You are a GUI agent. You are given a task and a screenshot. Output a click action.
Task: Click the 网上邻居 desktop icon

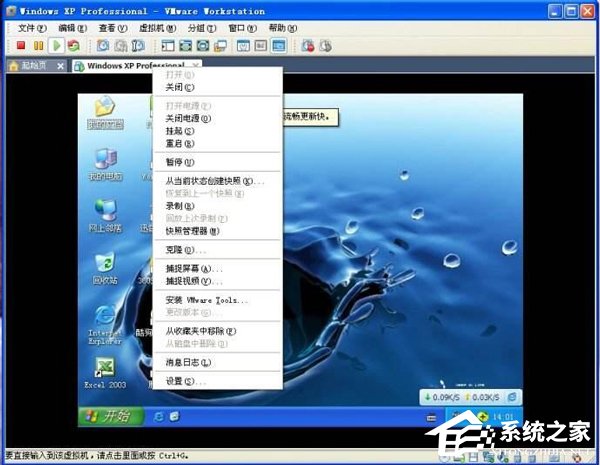click(105, 216)
